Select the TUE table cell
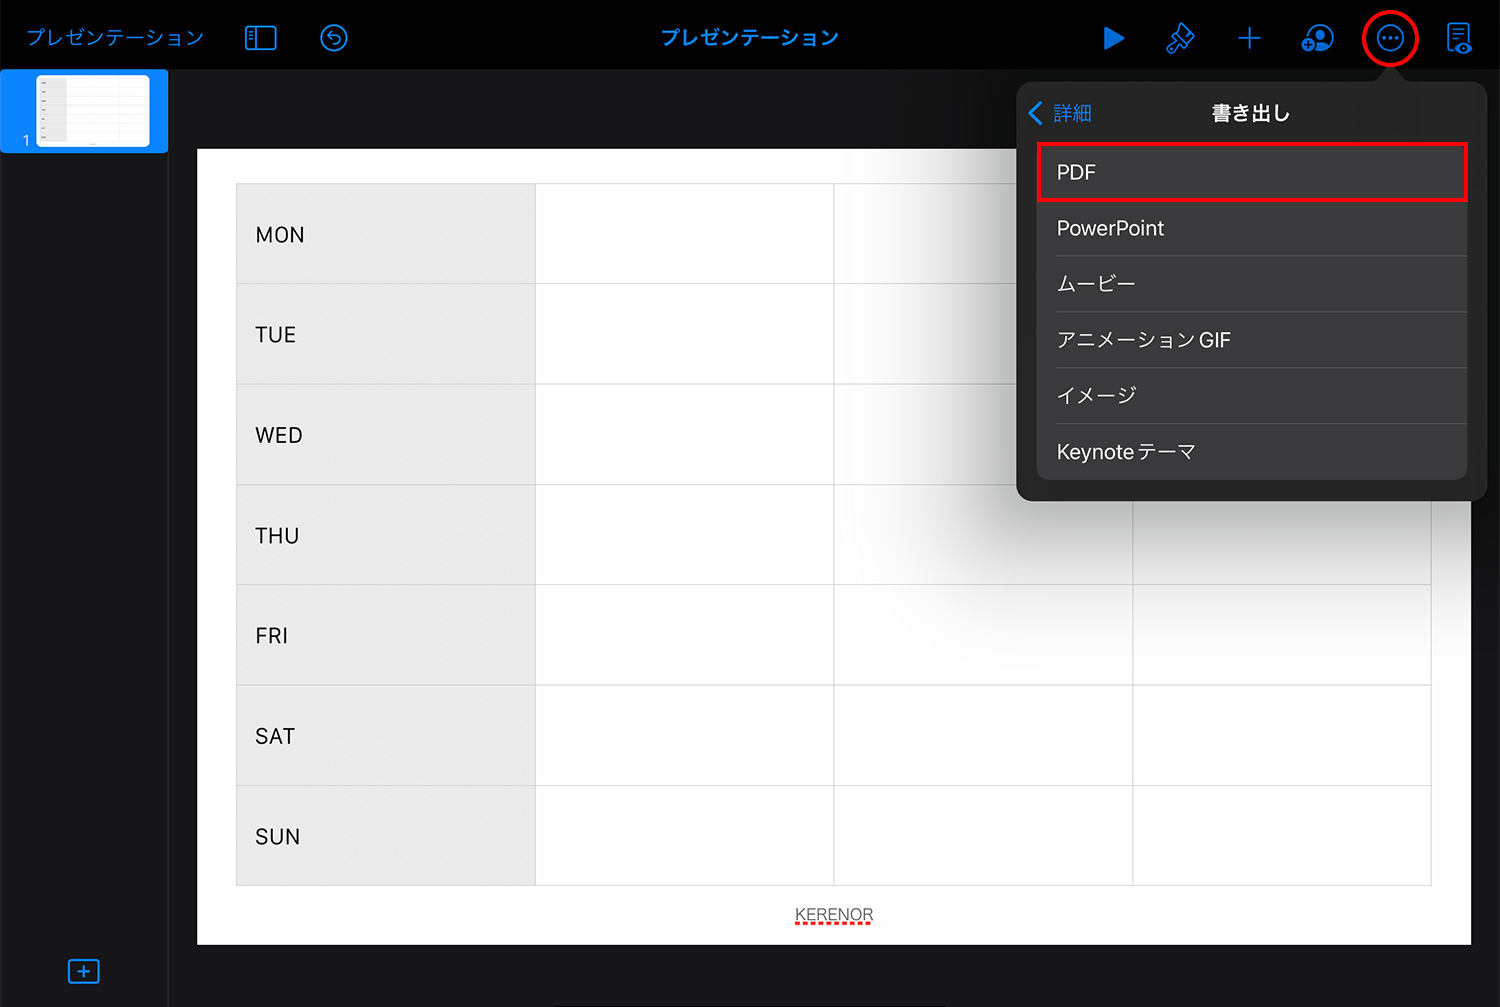 click(386, 334)
